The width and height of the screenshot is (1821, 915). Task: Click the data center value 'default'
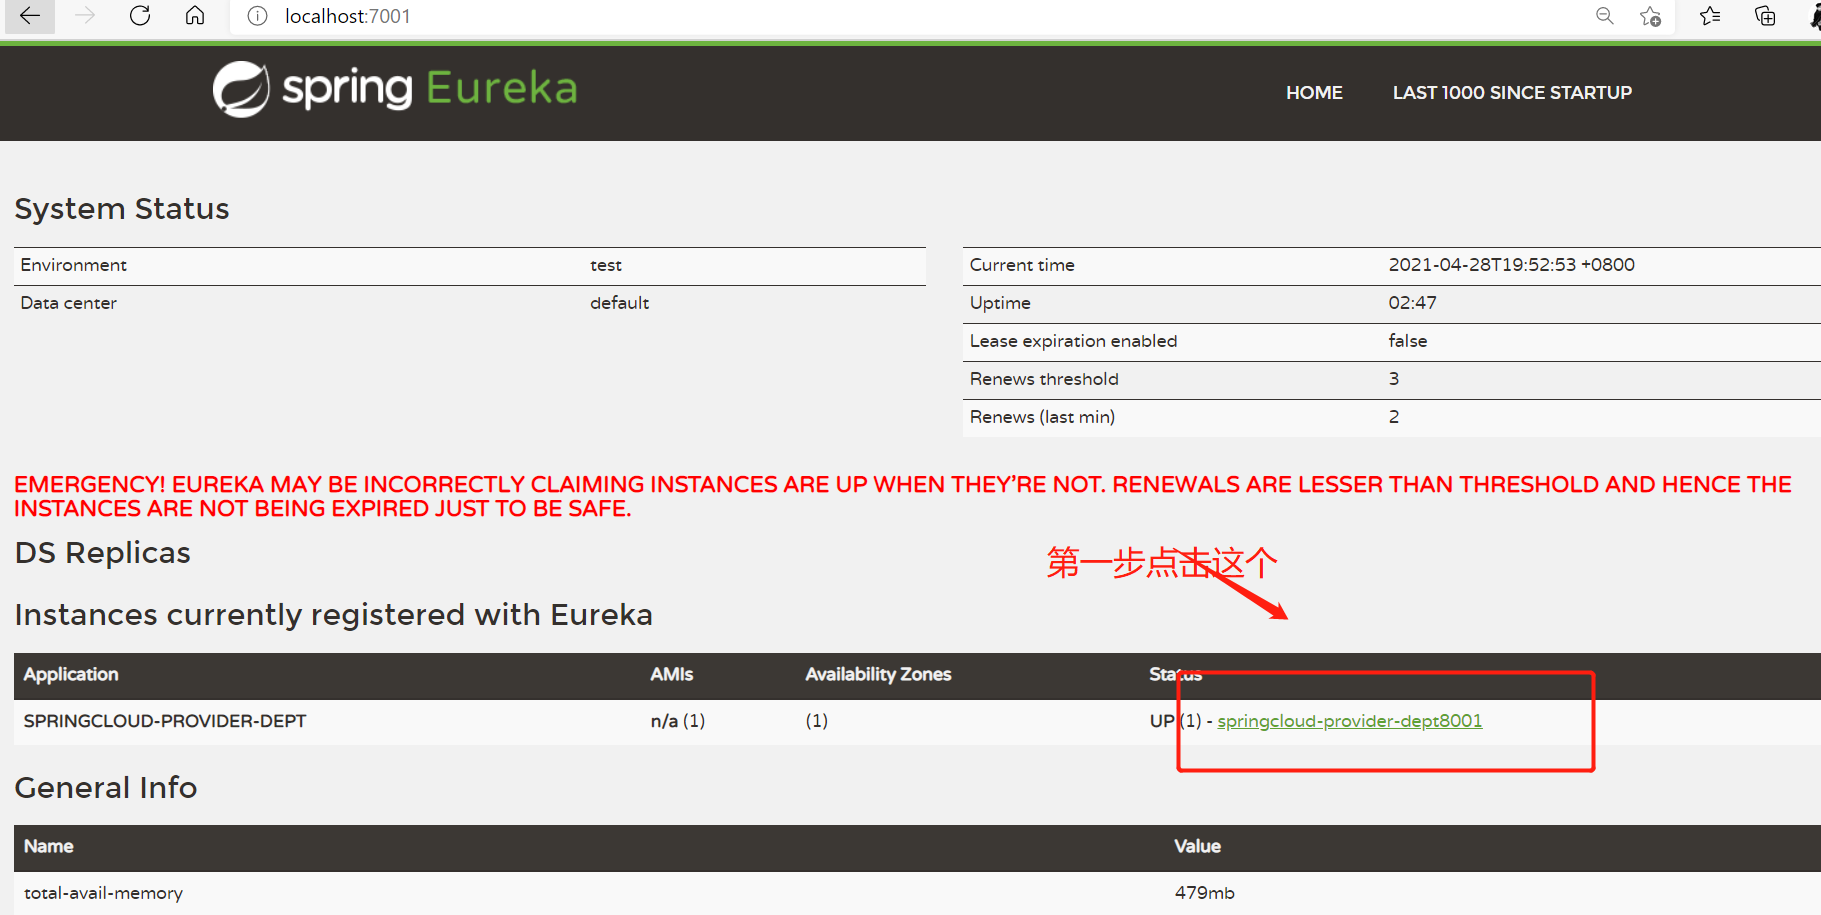coord(620,303)
